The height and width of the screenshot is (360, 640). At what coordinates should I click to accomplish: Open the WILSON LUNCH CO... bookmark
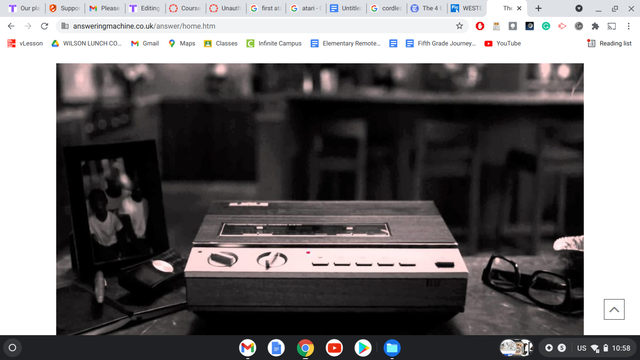click(x=86, y=43)
